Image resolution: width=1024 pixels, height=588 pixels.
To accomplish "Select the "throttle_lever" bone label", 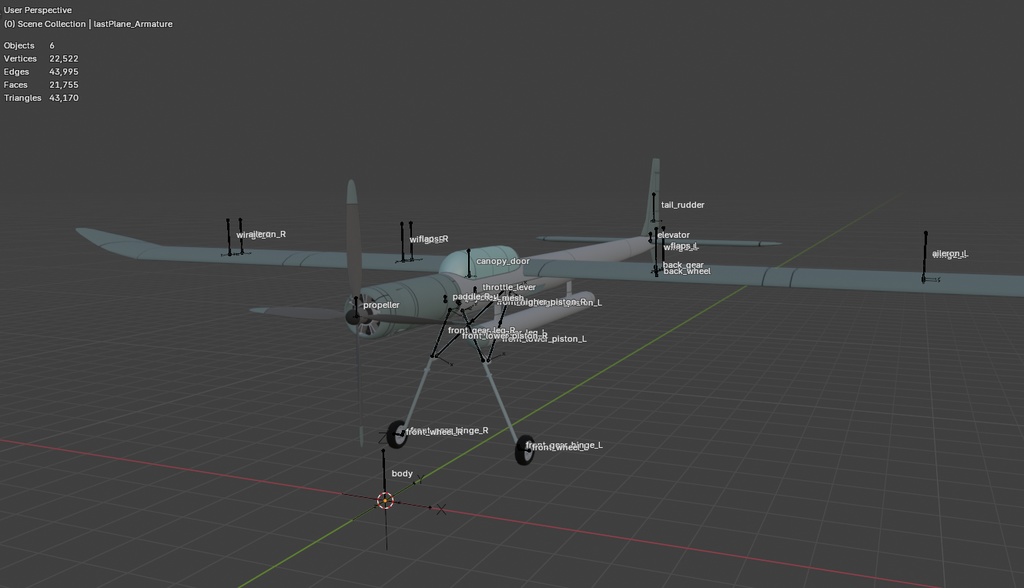I will [509, 287].
